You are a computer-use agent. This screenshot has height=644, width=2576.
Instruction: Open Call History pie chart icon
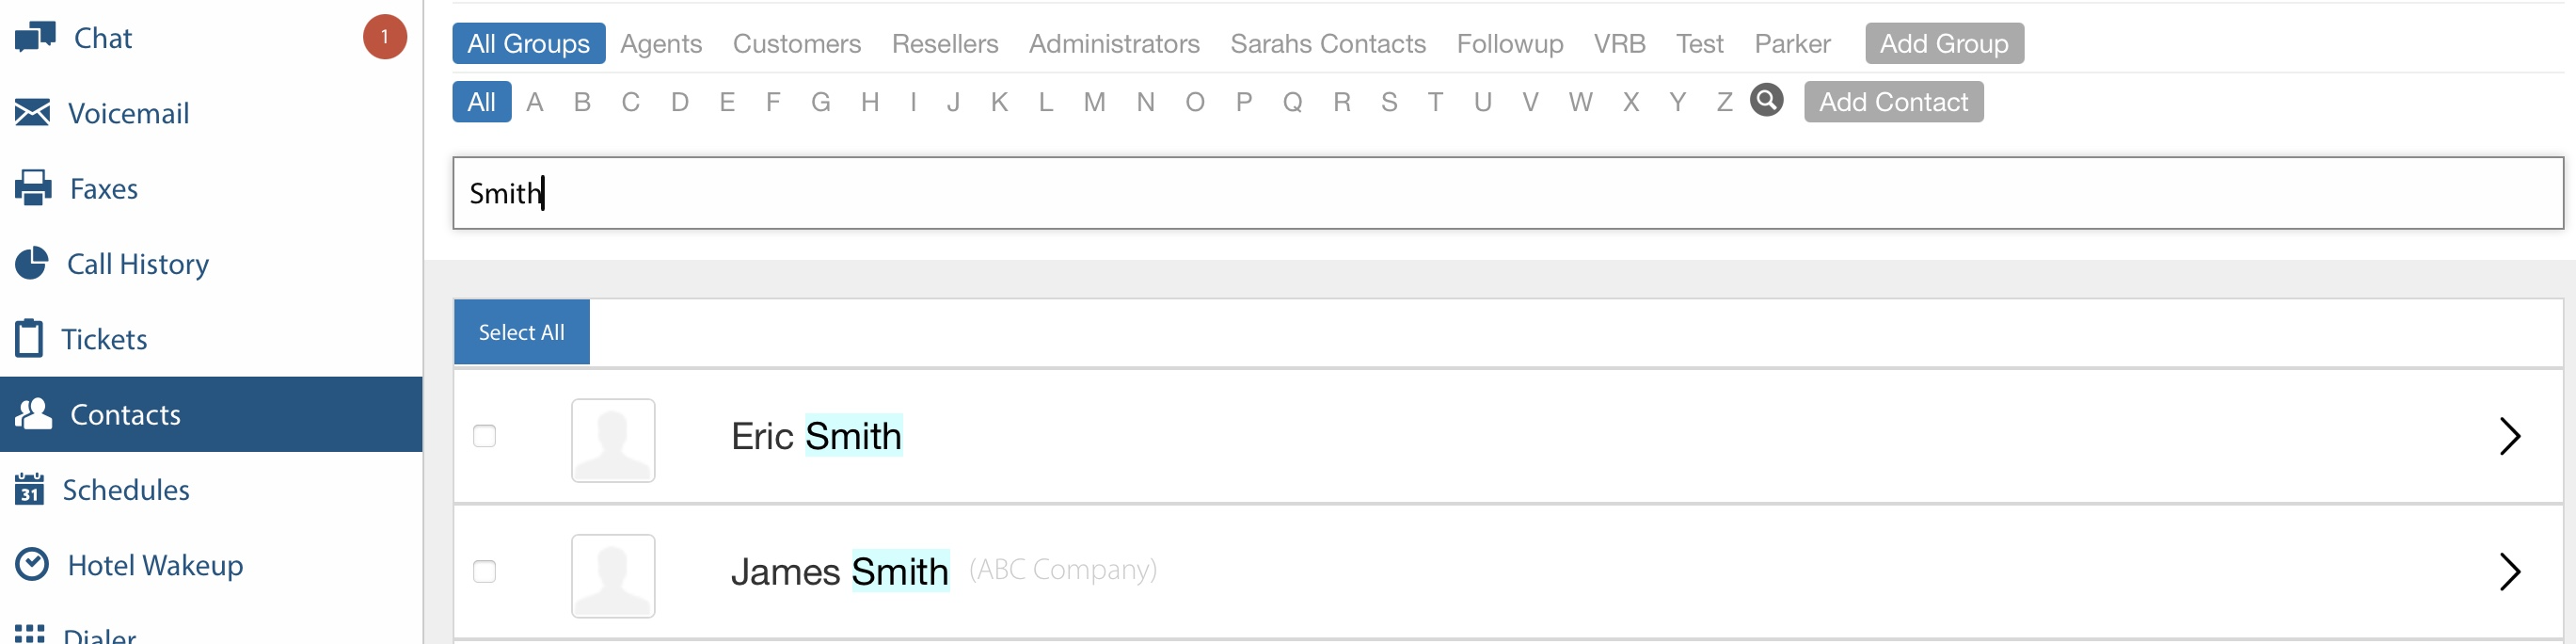point(32,263)
